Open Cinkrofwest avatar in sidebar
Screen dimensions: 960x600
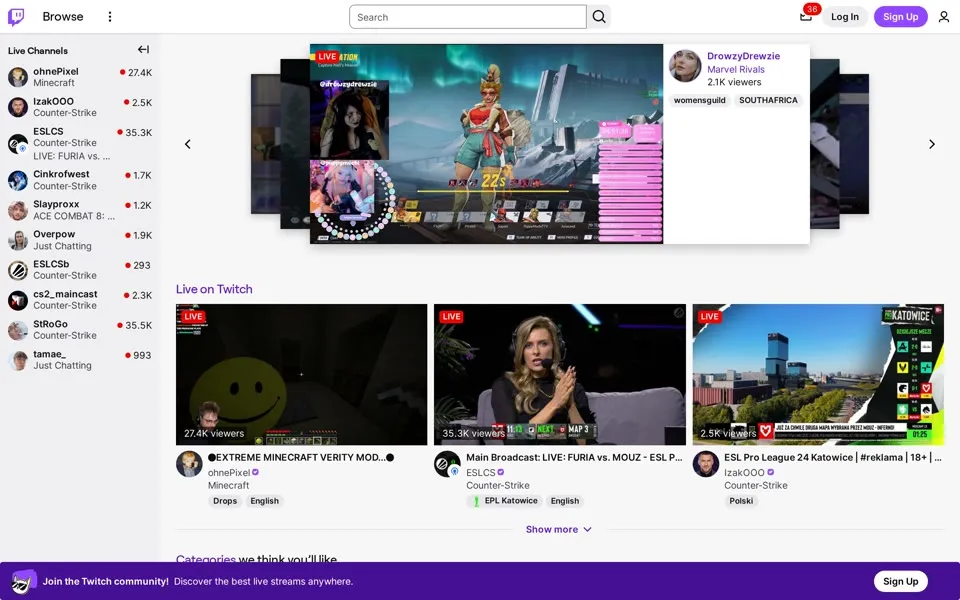point(18,180)
